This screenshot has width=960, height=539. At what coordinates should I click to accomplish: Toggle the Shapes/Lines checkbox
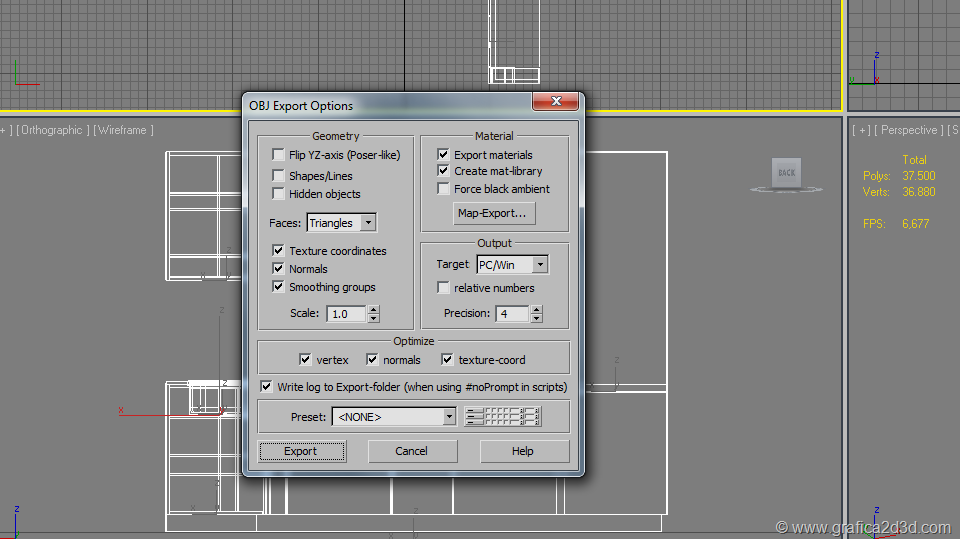(x=278, y=175)
